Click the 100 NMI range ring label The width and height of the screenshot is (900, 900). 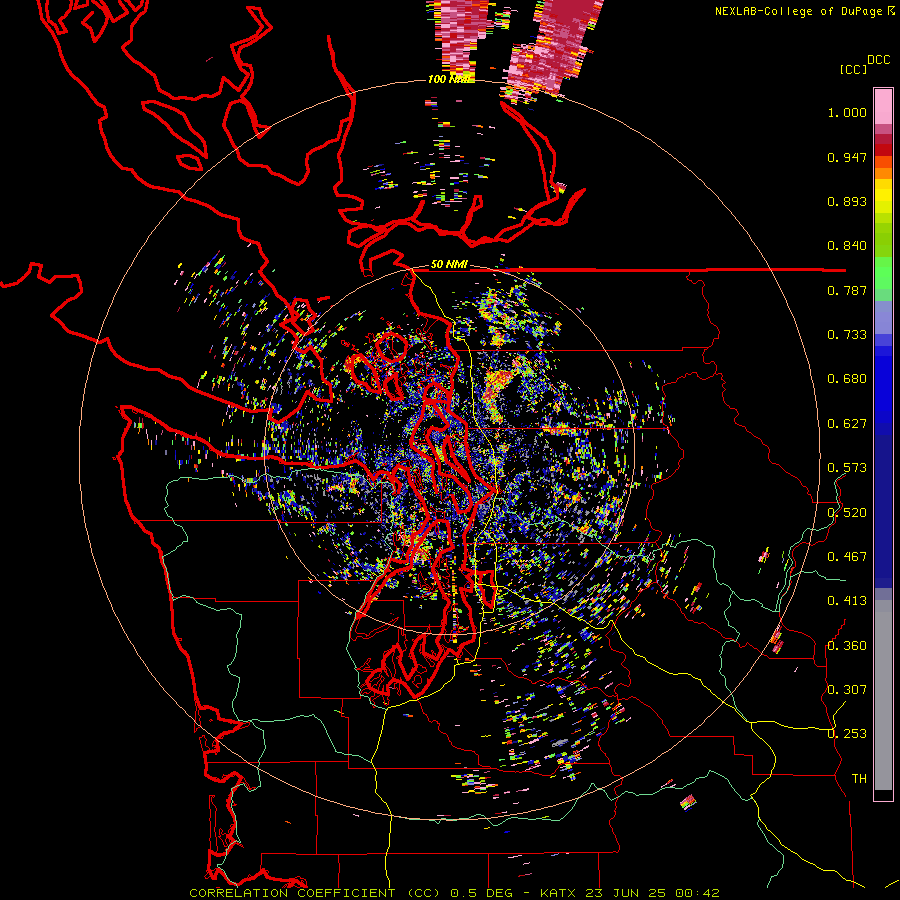451,79
